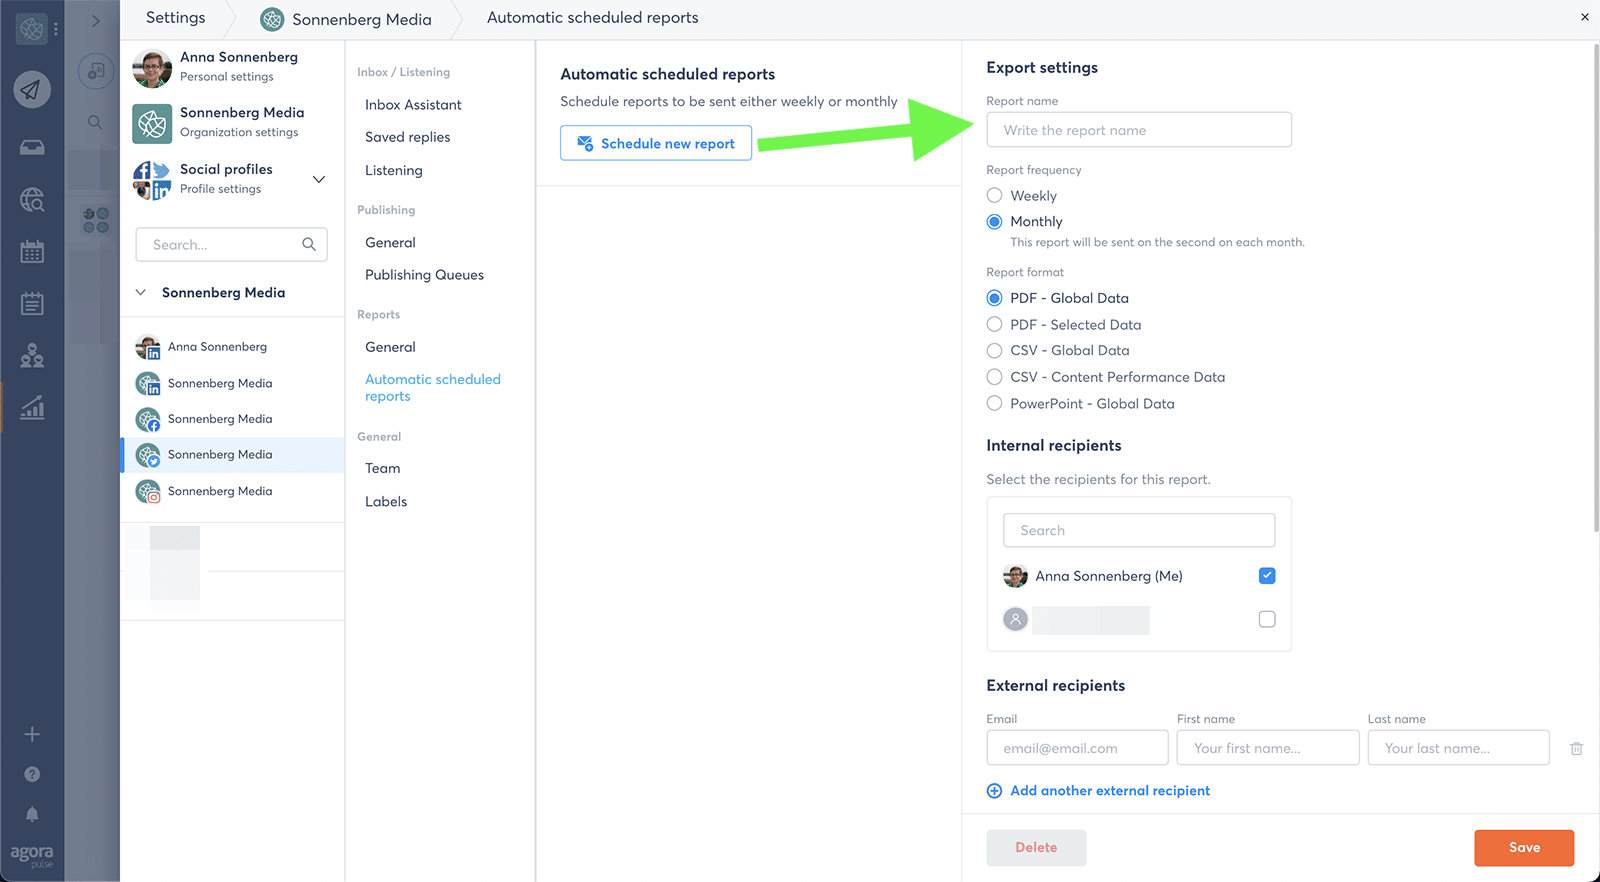Select the Sonnenberg Media Twitter profile
The image size is (1600, 882).
tap(232, 455)
